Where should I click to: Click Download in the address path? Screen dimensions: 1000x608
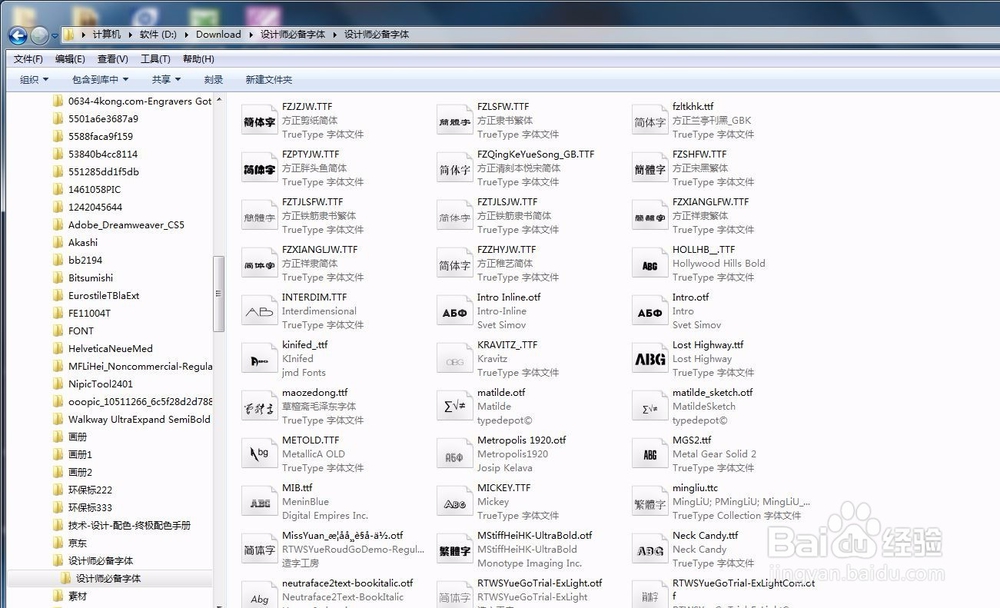218,34
